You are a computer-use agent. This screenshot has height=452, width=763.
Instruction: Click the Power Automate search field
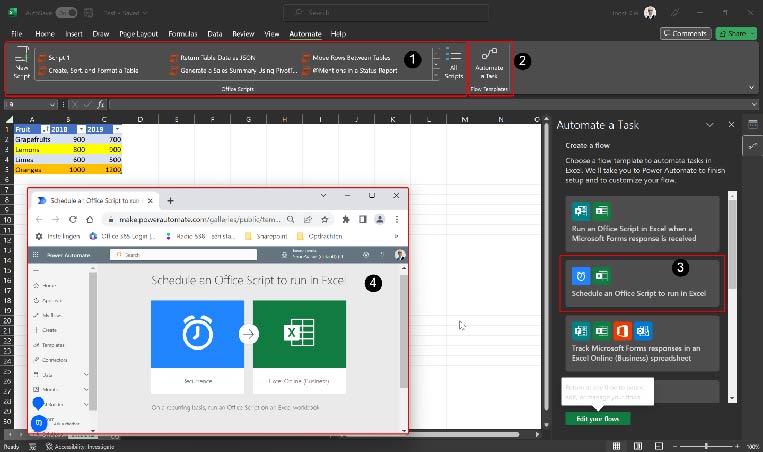[183, 255]
